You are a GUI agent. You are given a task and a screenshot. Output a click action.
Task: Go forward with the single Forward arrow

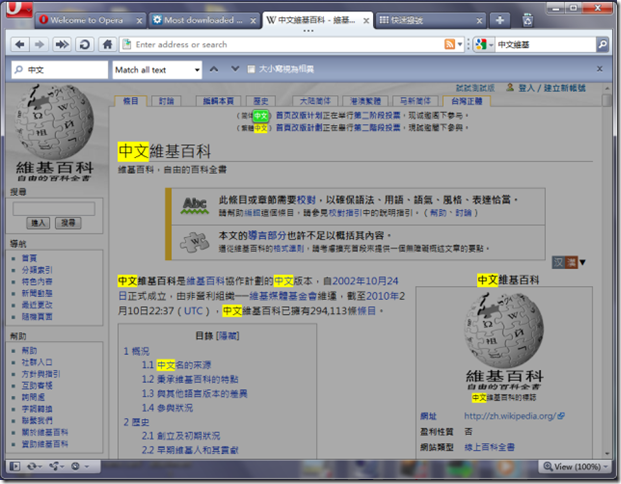click(39, 44)
